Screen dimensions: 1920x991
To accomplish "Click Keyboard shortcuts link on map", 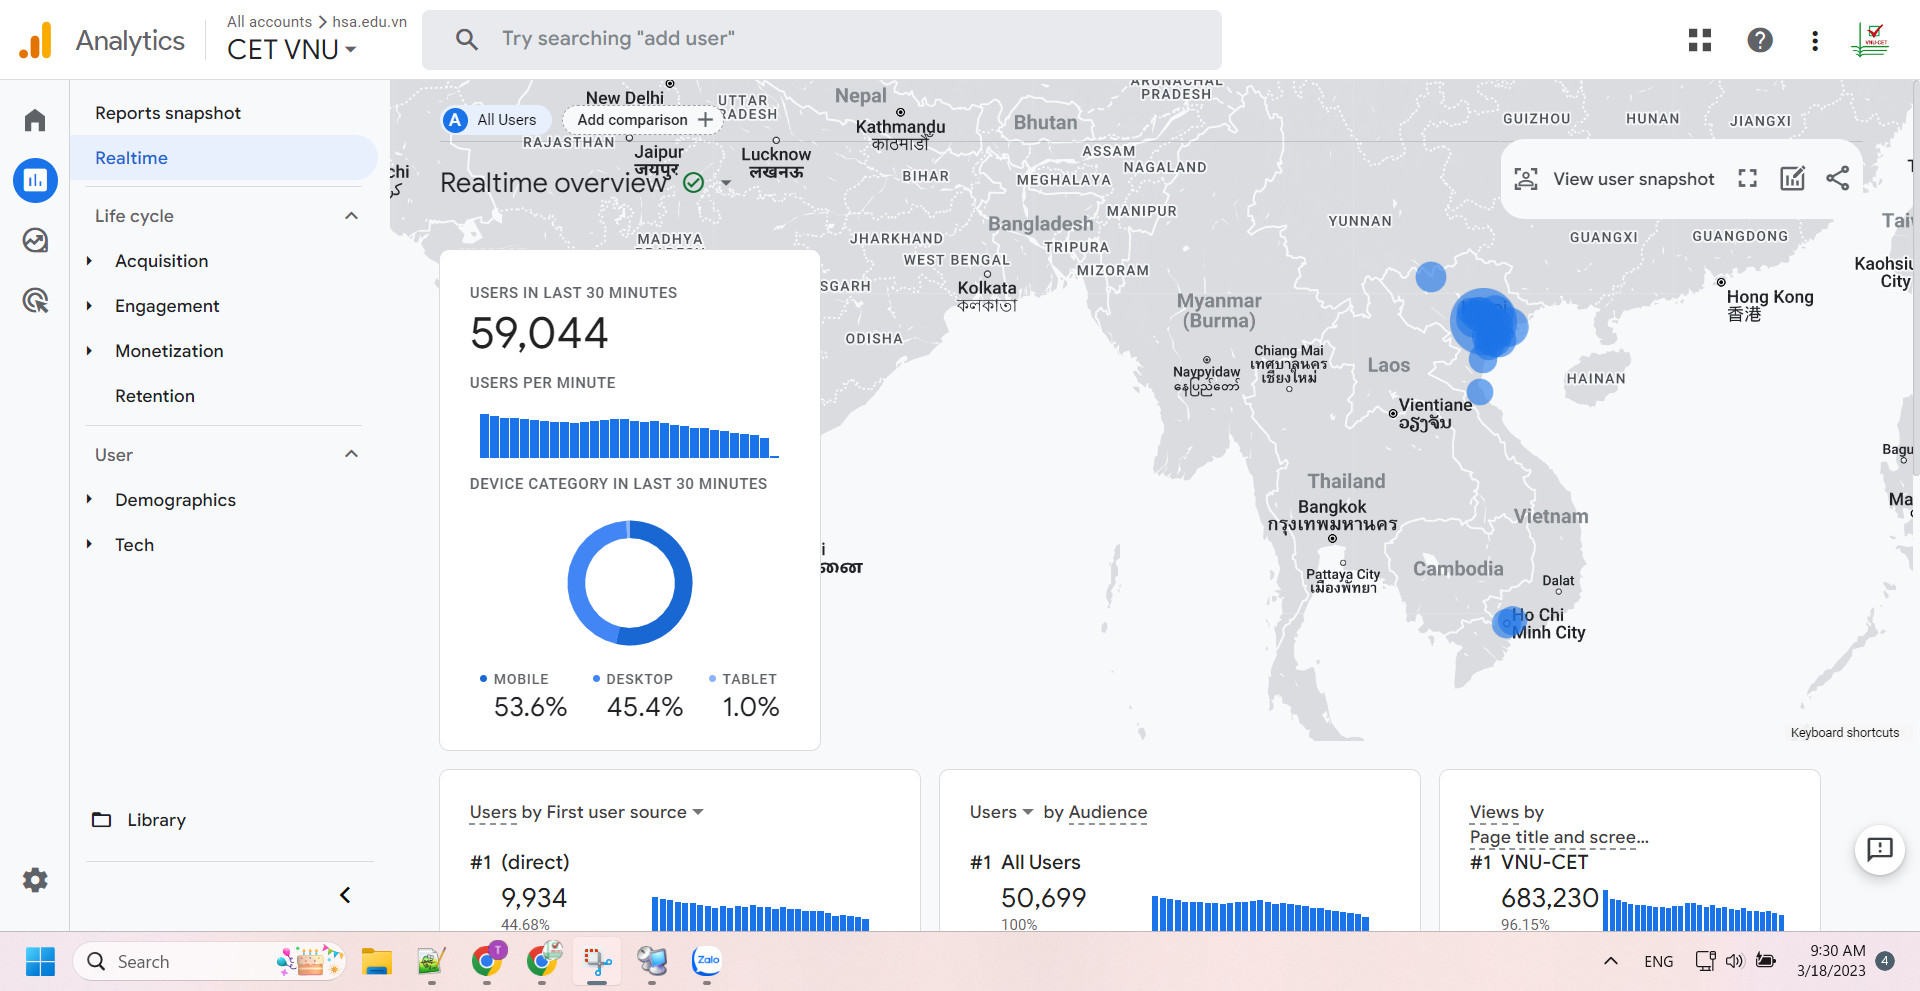I will coord(1844,733).
